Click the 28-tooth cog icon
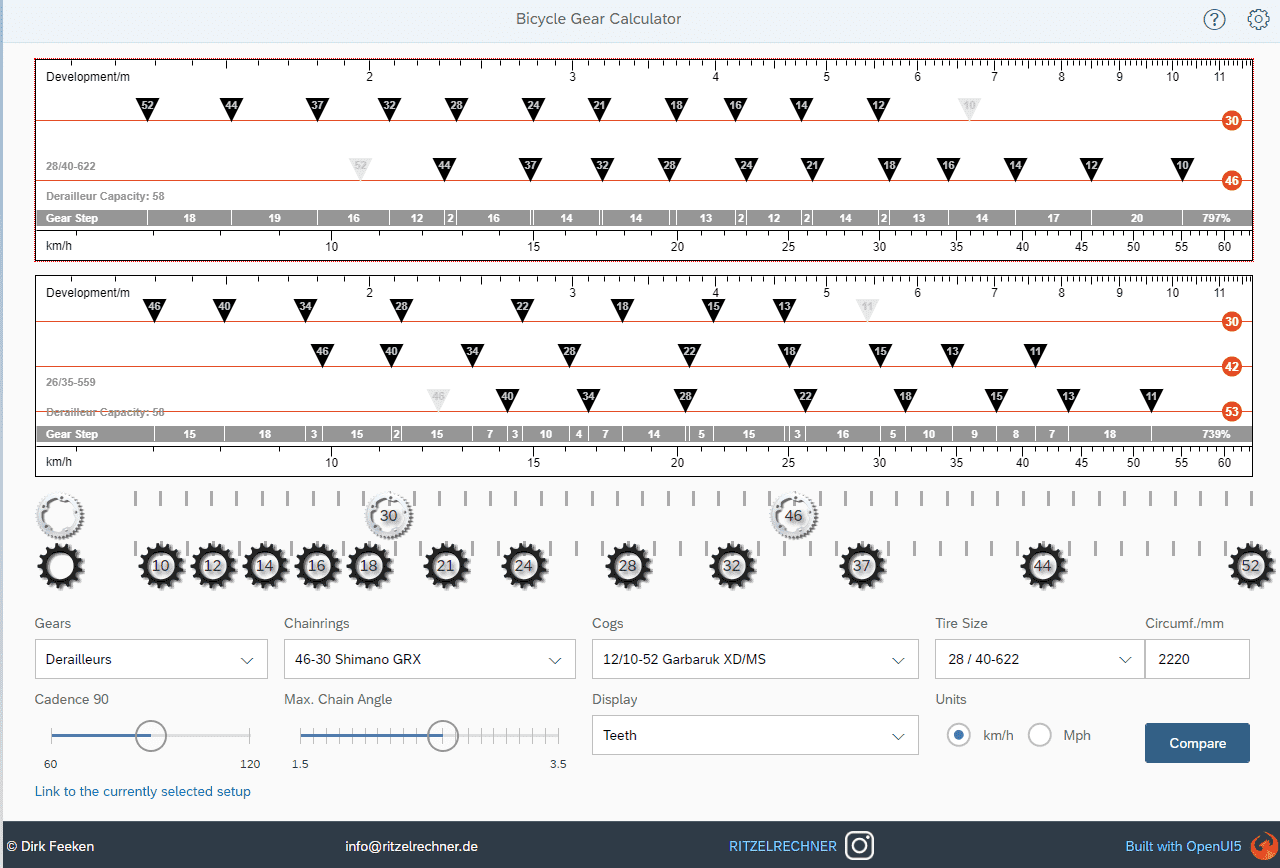Screen dimensions: 1280x868 [627, 566]
